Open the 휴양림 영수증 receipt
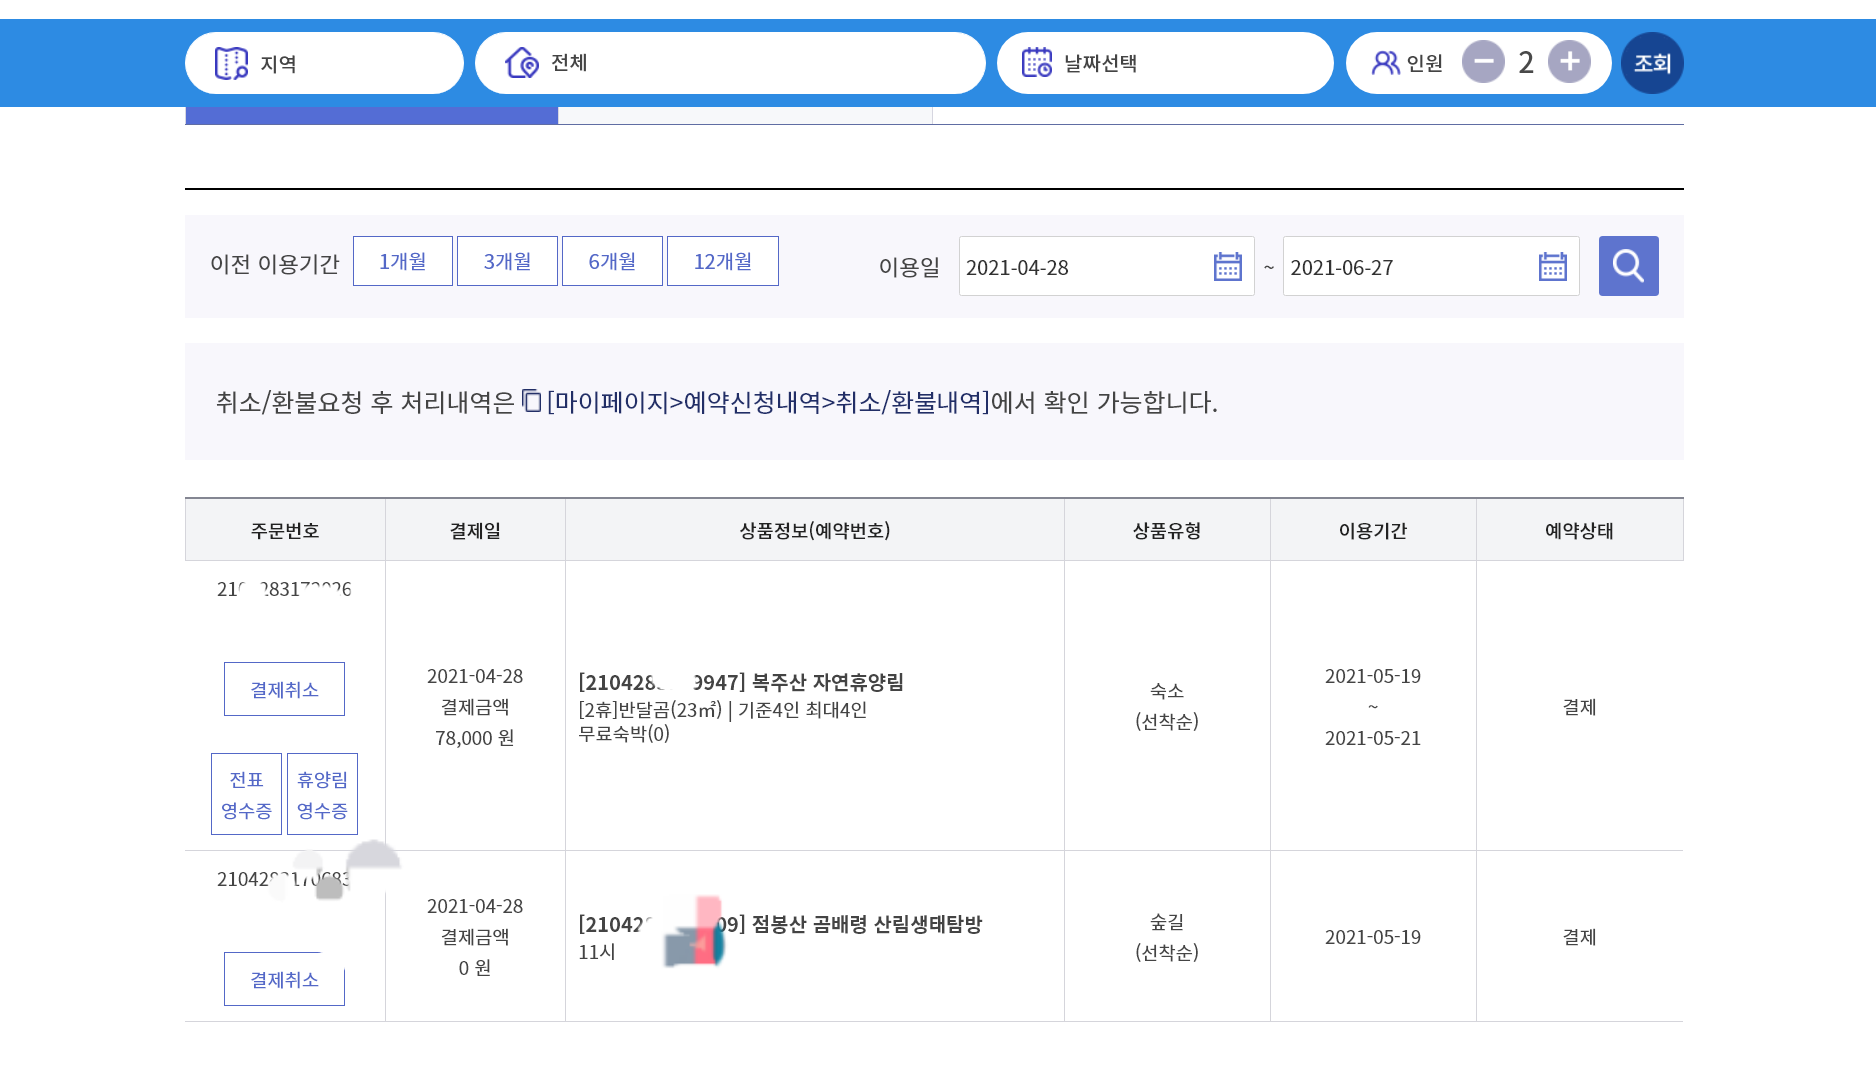 coord(322,794)
